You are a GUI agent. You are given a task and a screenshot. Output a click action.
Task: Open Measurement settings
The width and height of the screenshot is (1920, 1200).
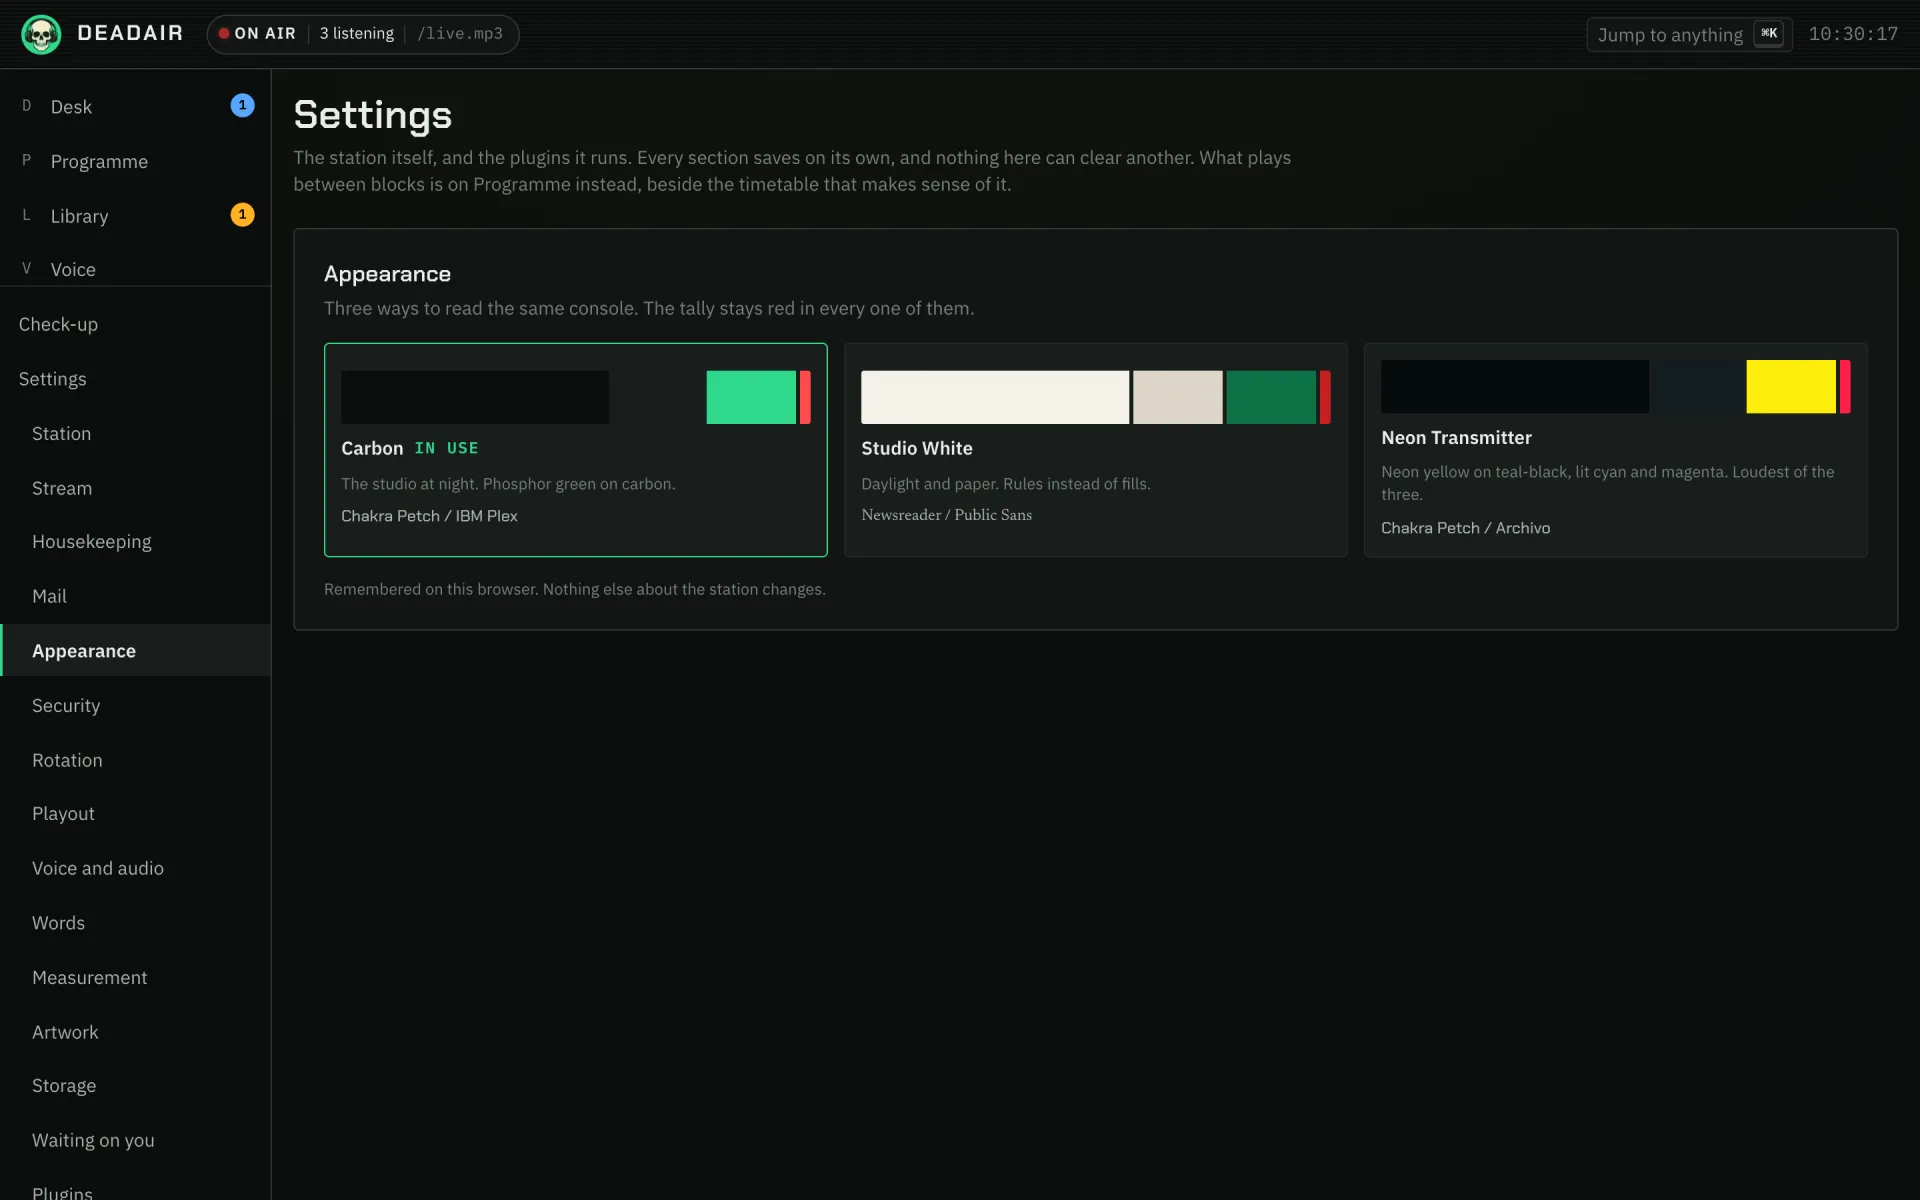point(136,977)
